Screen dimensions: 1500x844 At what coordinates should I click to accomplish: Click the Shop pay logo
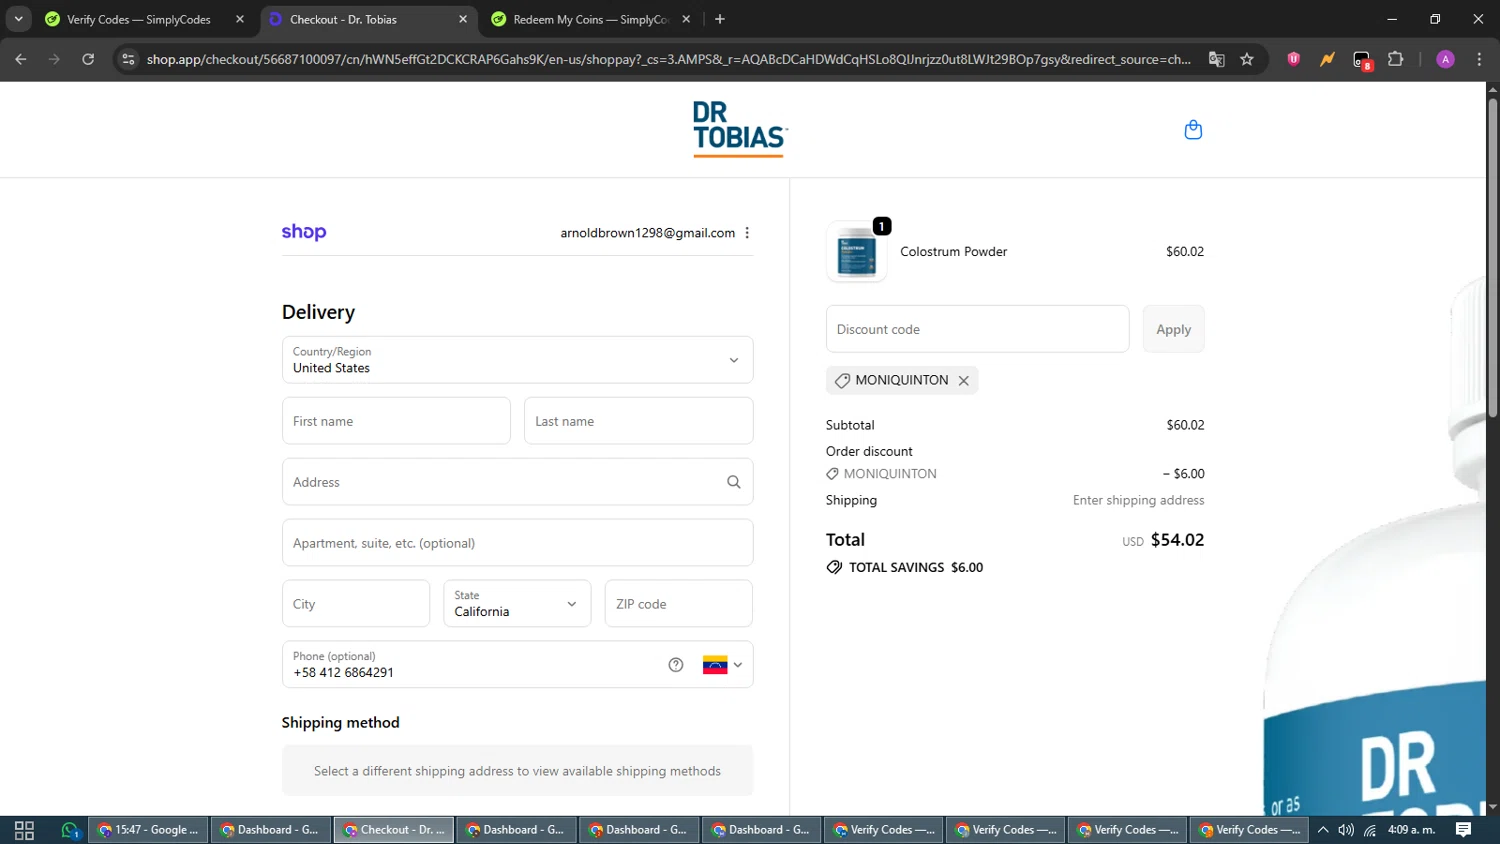(304, 232)
